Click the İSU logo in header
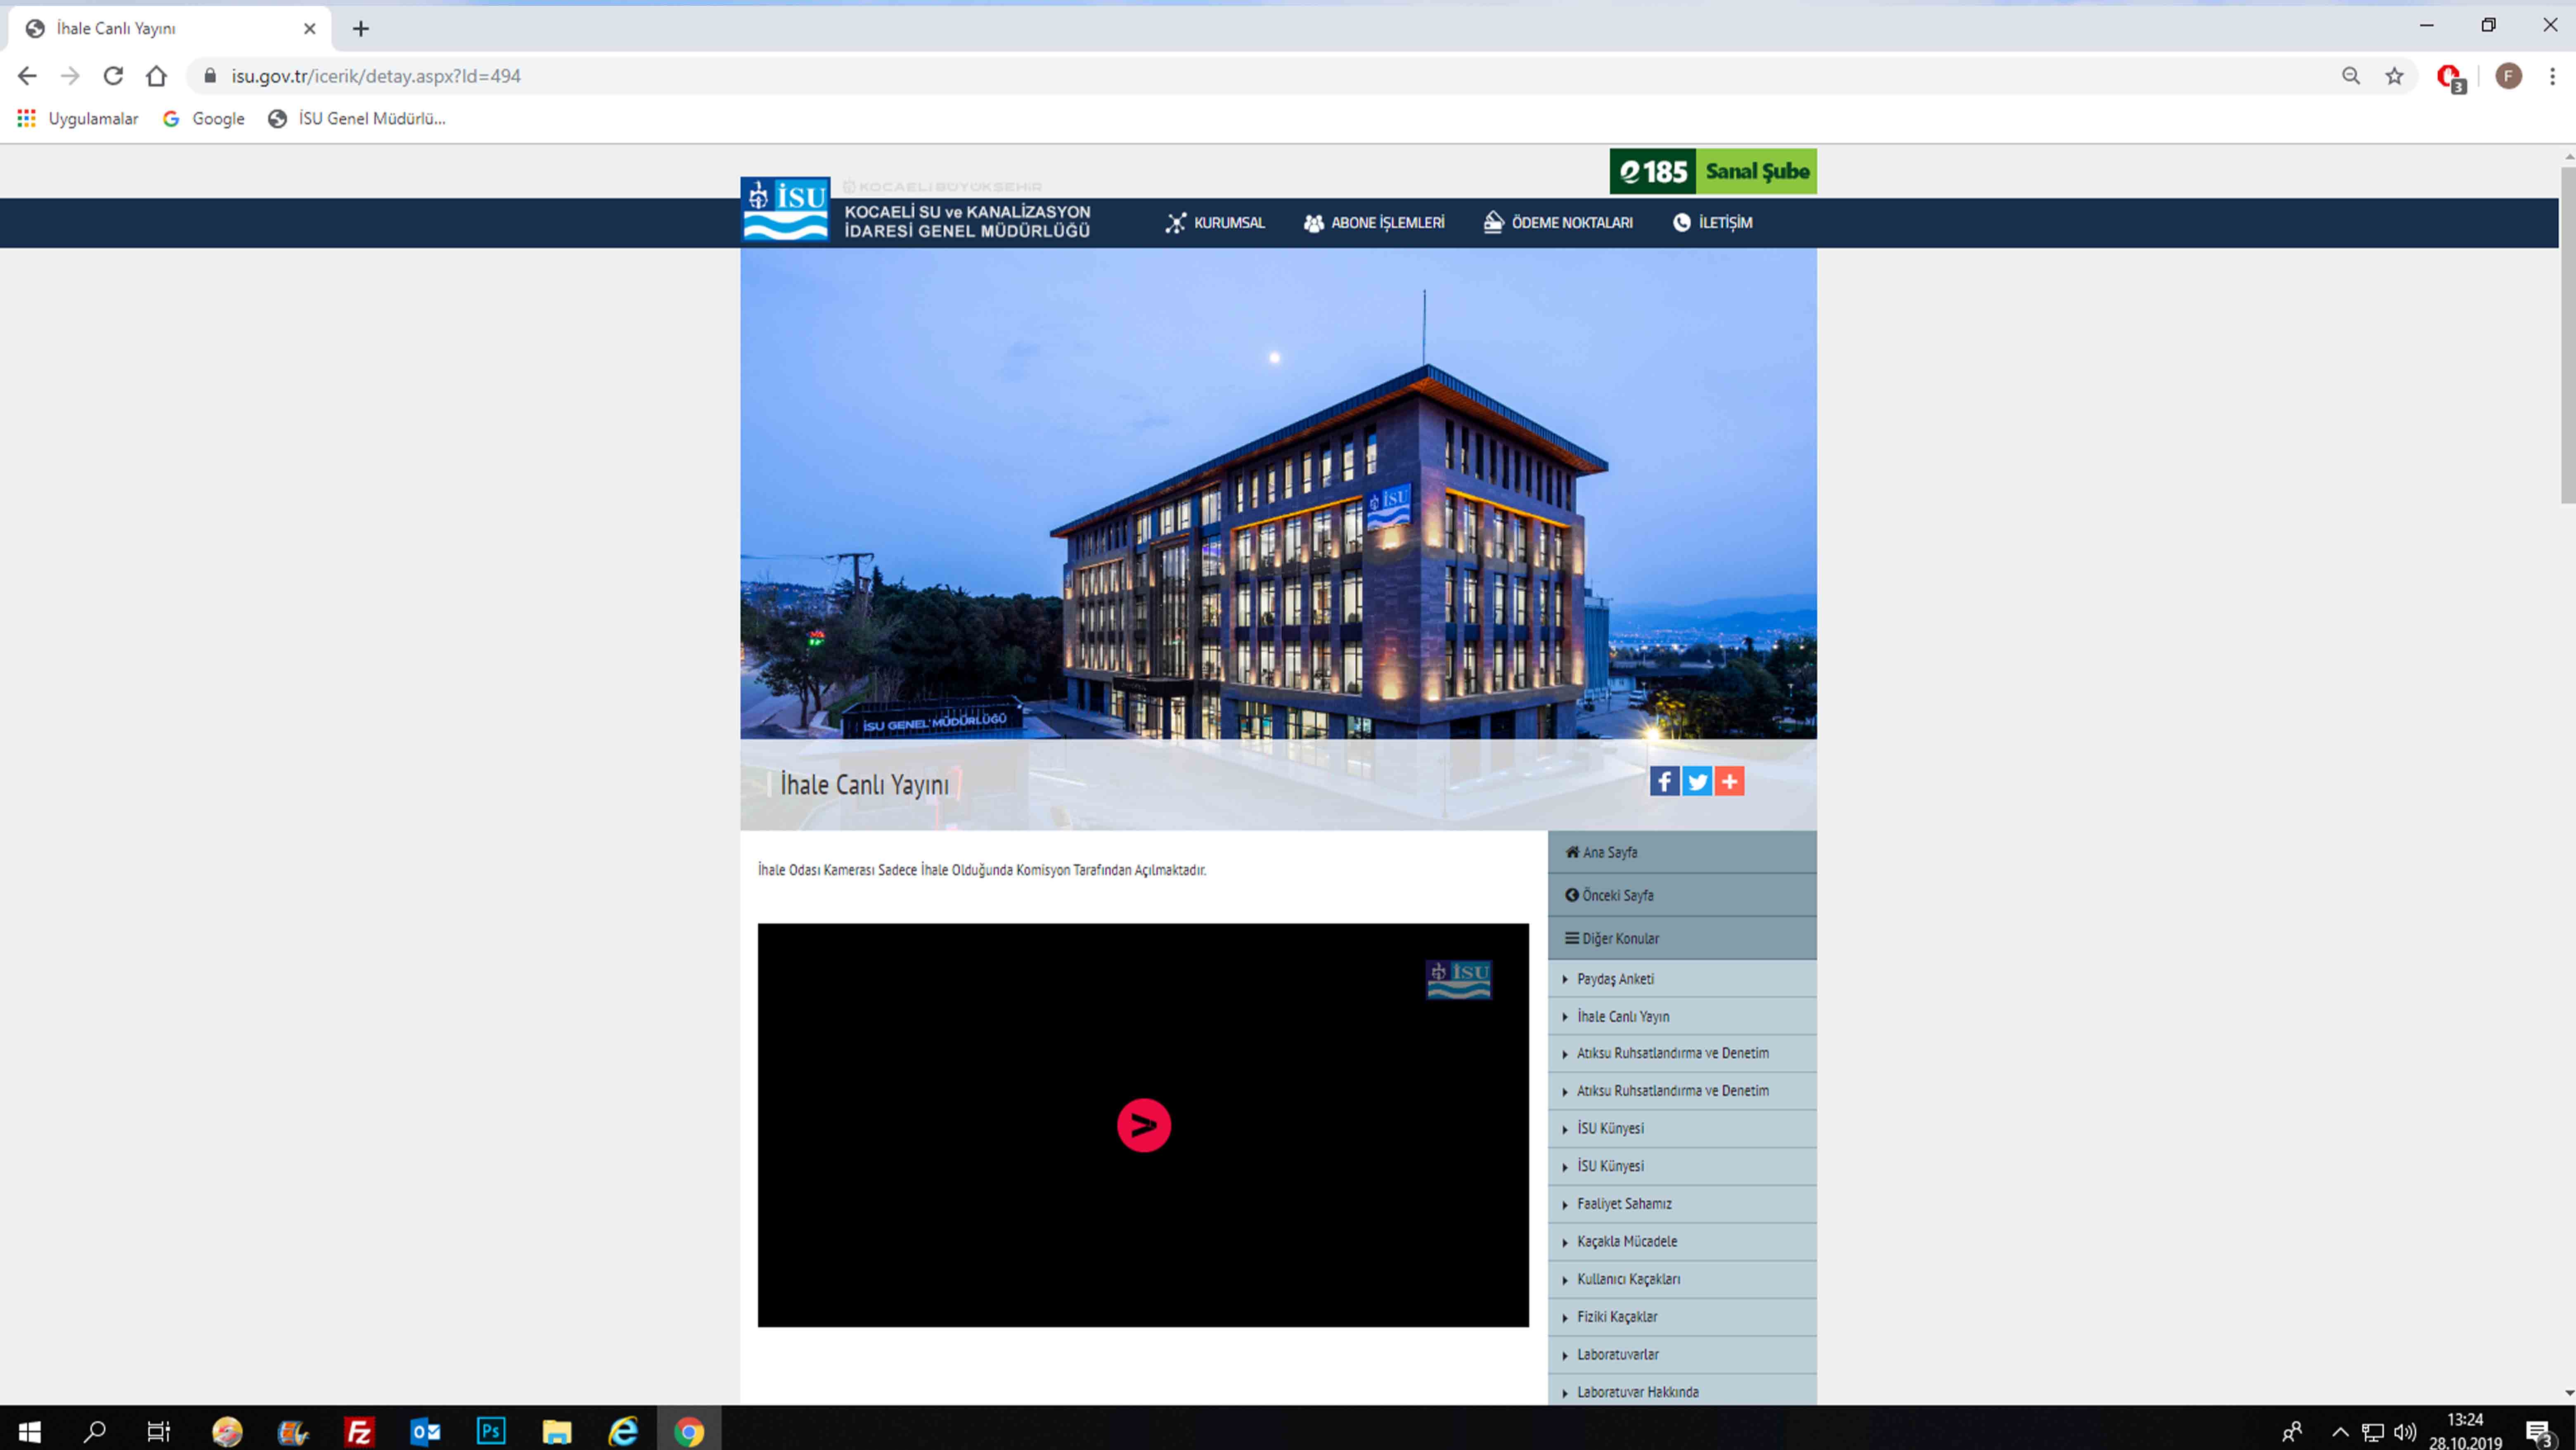2576x1450 pixels. tap(785, 209)
